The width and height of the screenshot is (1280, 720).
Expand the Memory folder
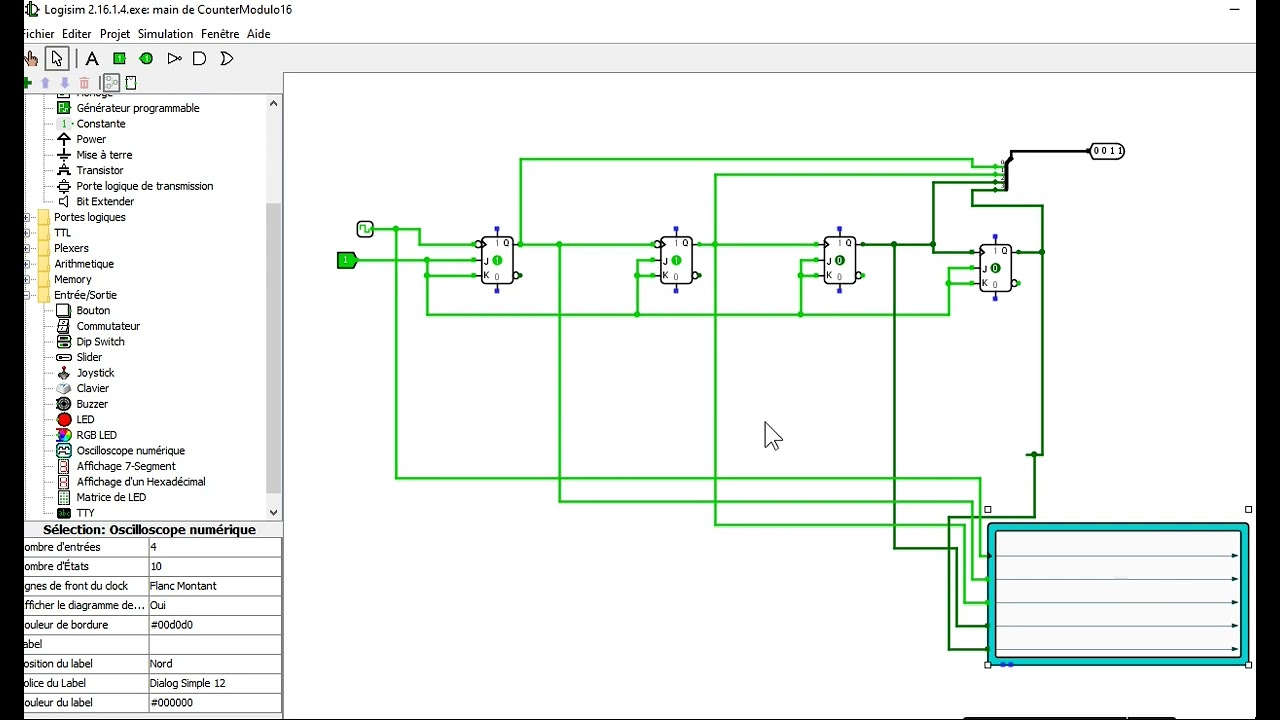(28, 280)
